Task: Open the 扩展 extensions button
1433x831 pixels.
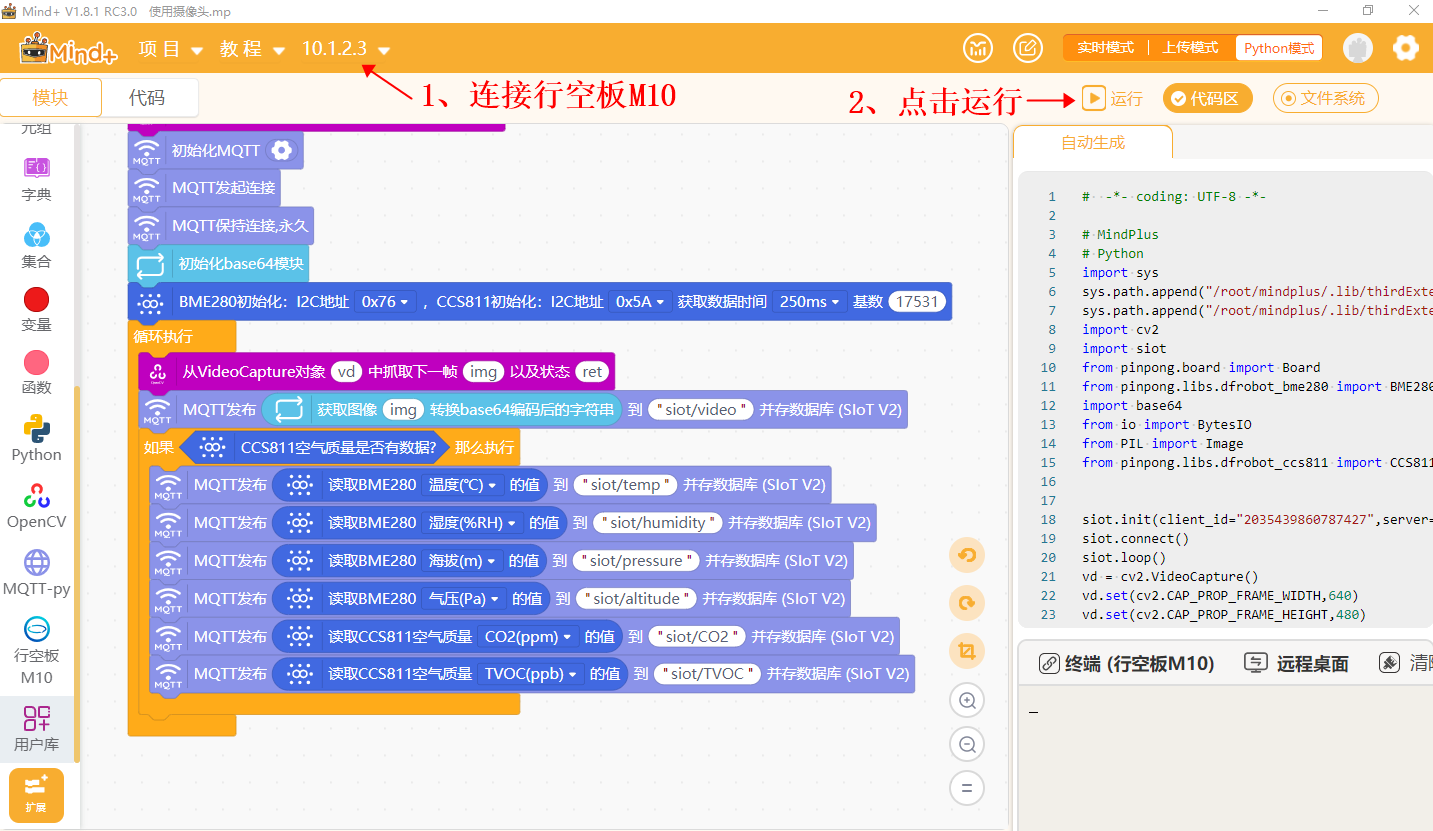Action: 36,795
